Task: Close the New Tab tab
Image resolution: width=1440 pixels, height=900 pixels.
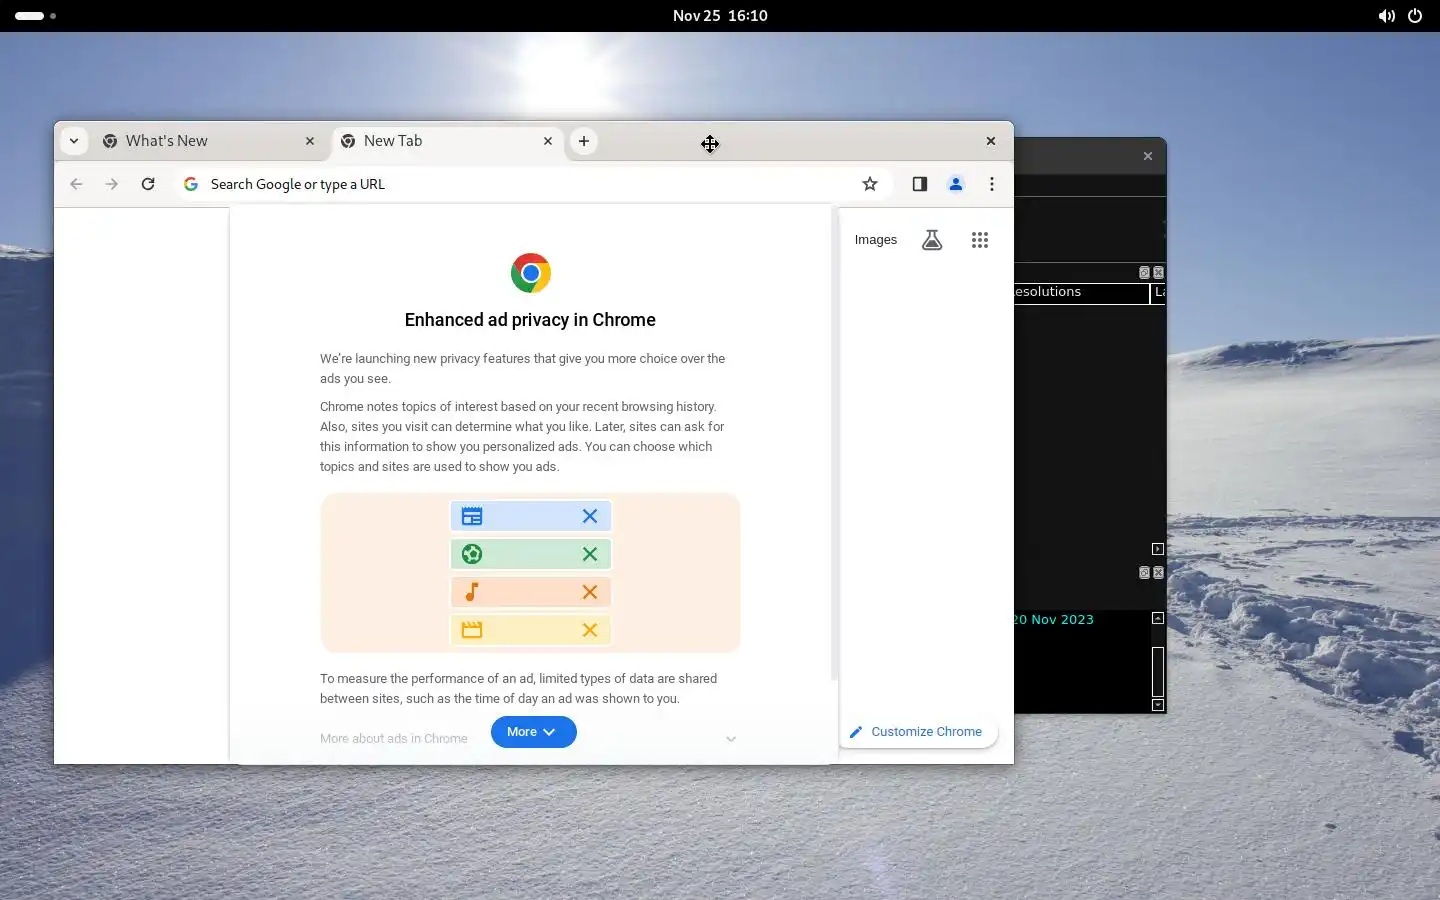Action: click(548, 141)
